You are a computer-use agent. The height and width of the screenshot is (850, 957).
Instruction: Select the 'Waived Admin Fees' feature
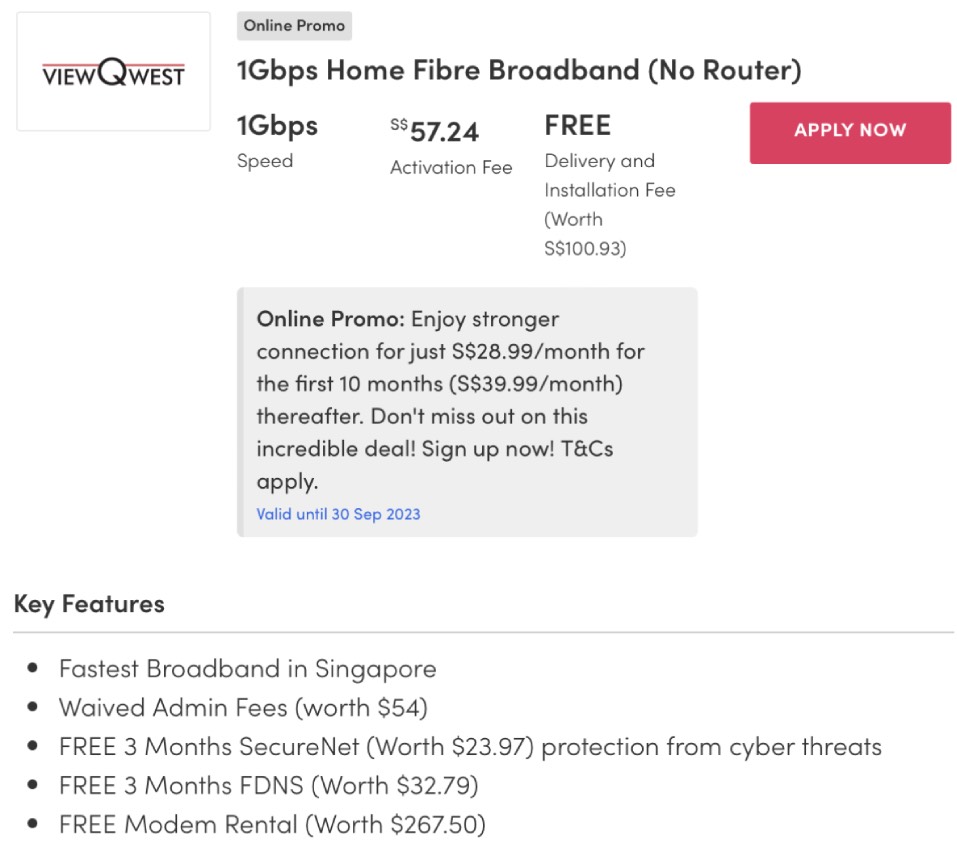(243, 708)
